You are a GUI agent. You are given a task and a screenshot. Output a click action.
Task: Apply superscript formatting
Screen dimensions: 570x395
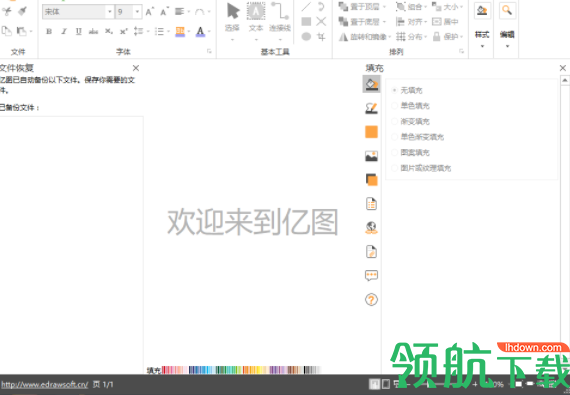124,32
